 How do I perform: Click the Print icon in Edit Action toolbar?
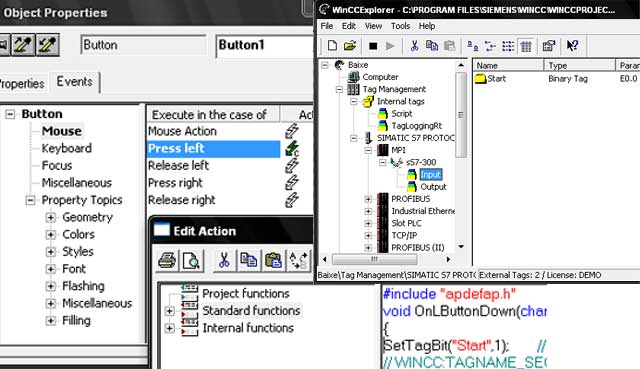(167, 260)
